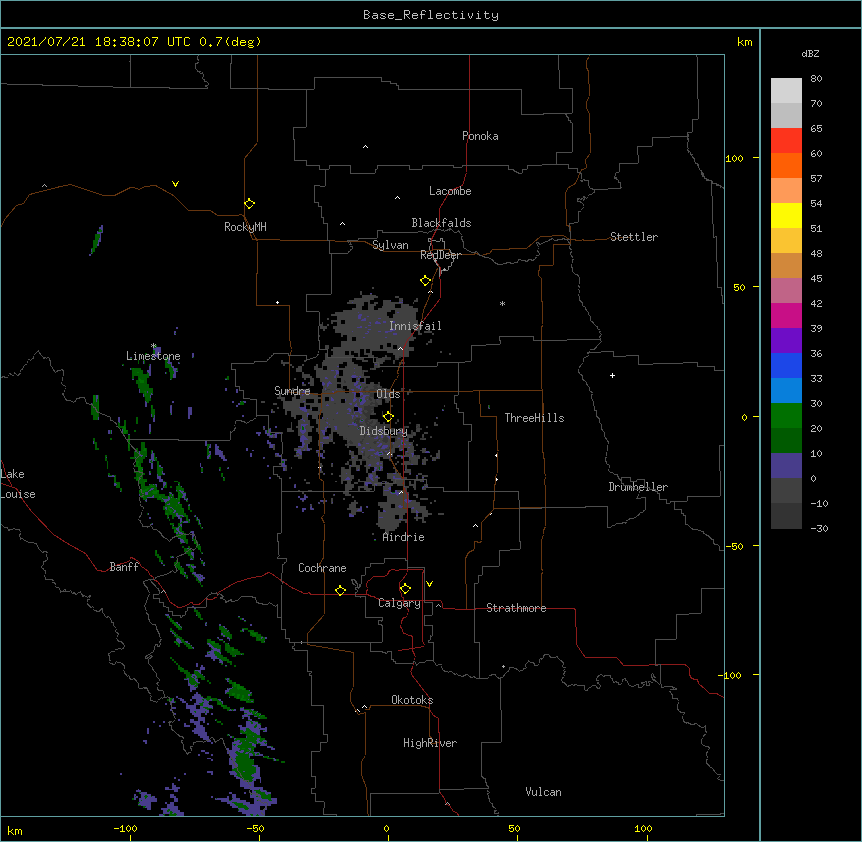Select the yellow V marker northwest of RockyMH
The height and width of the screenshot is (842, 862).
click(x=175, y=184)
